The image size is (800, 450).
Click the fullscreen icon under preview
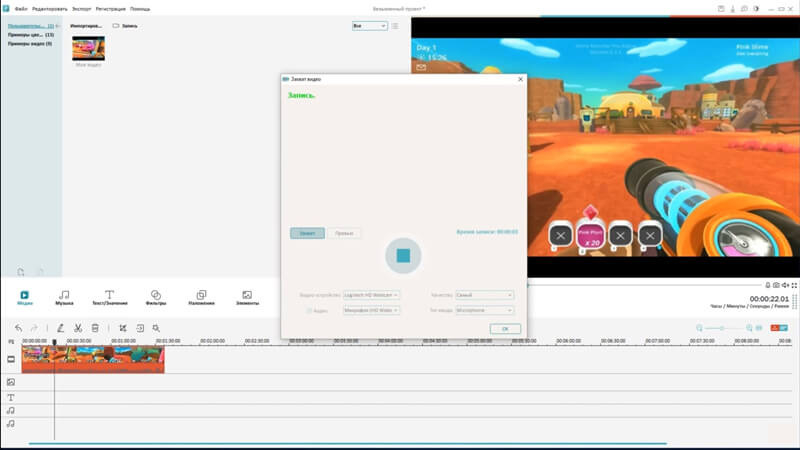(x=794, y=285)
